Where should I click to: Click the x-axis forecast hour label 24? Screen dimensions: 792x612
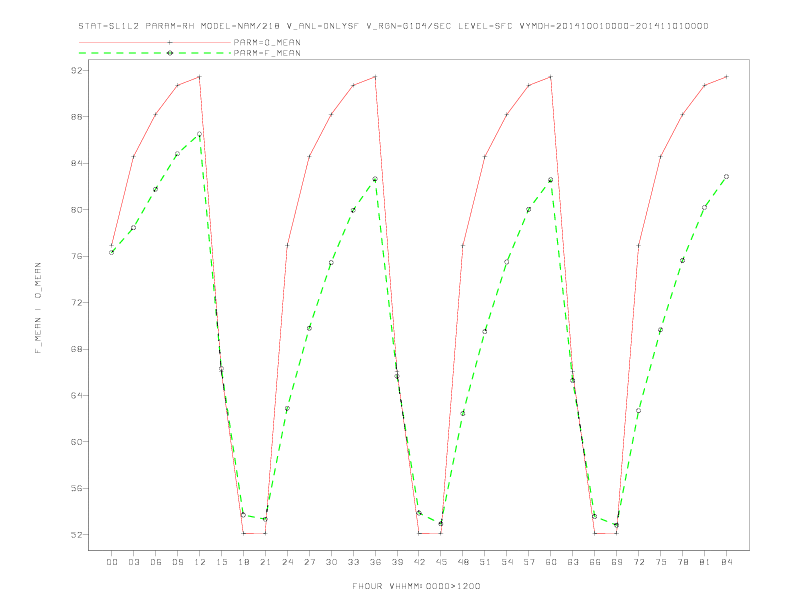[287, 562]
